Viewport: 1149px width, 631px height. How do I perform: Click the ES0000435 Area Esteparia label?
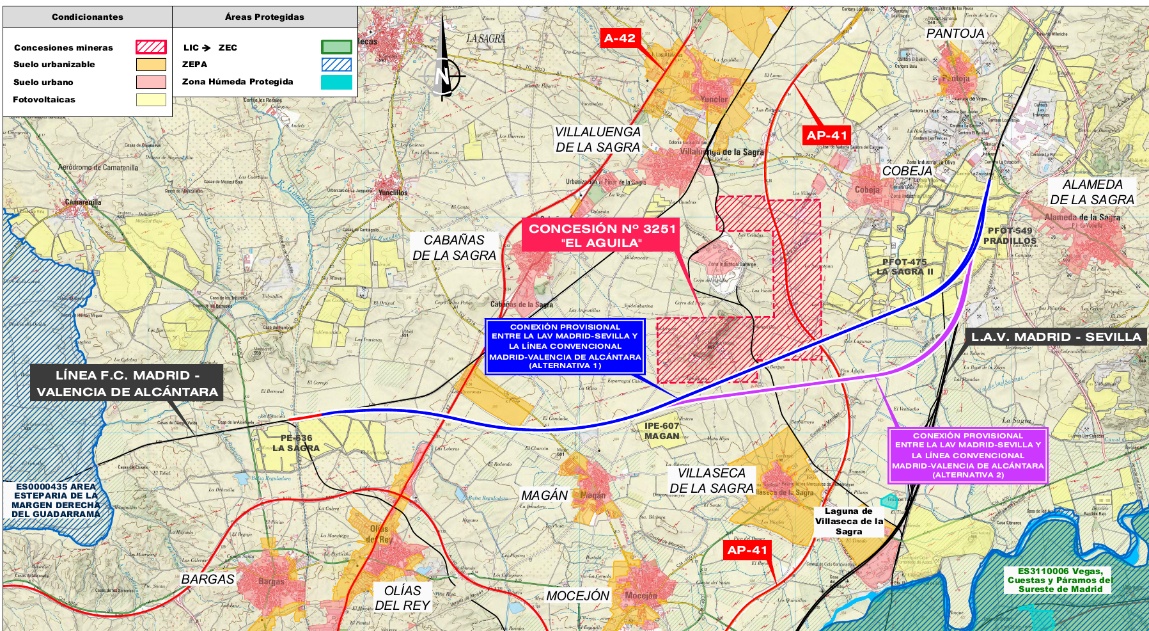coord(55,500)
